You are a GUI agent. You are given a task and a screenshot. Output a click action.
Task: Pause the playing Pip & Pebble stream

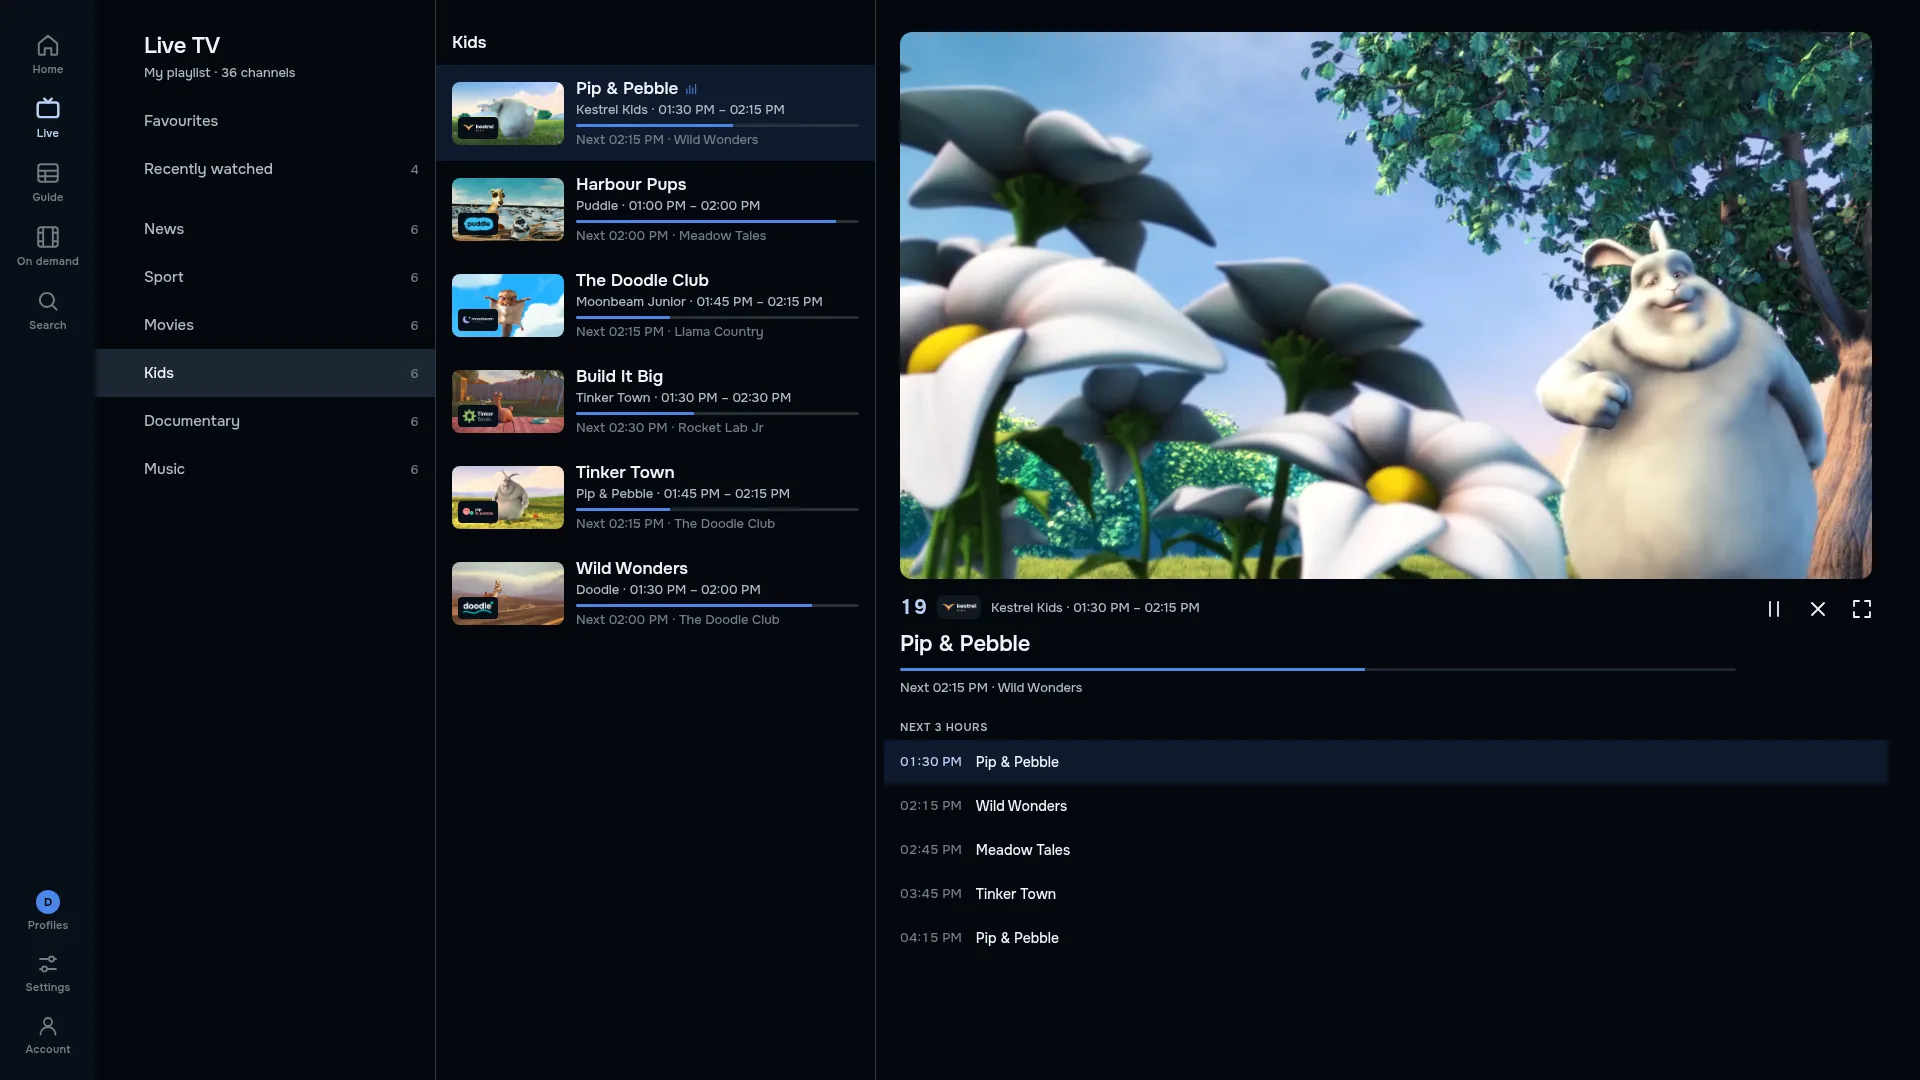click(x=1773, y=609)
